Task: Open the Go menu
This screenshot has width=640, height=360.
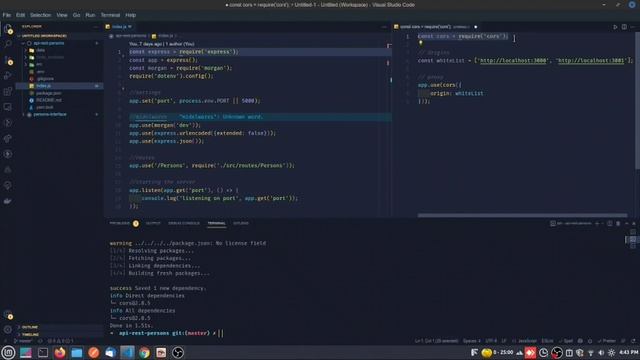Action: click(x=76, y=15)
